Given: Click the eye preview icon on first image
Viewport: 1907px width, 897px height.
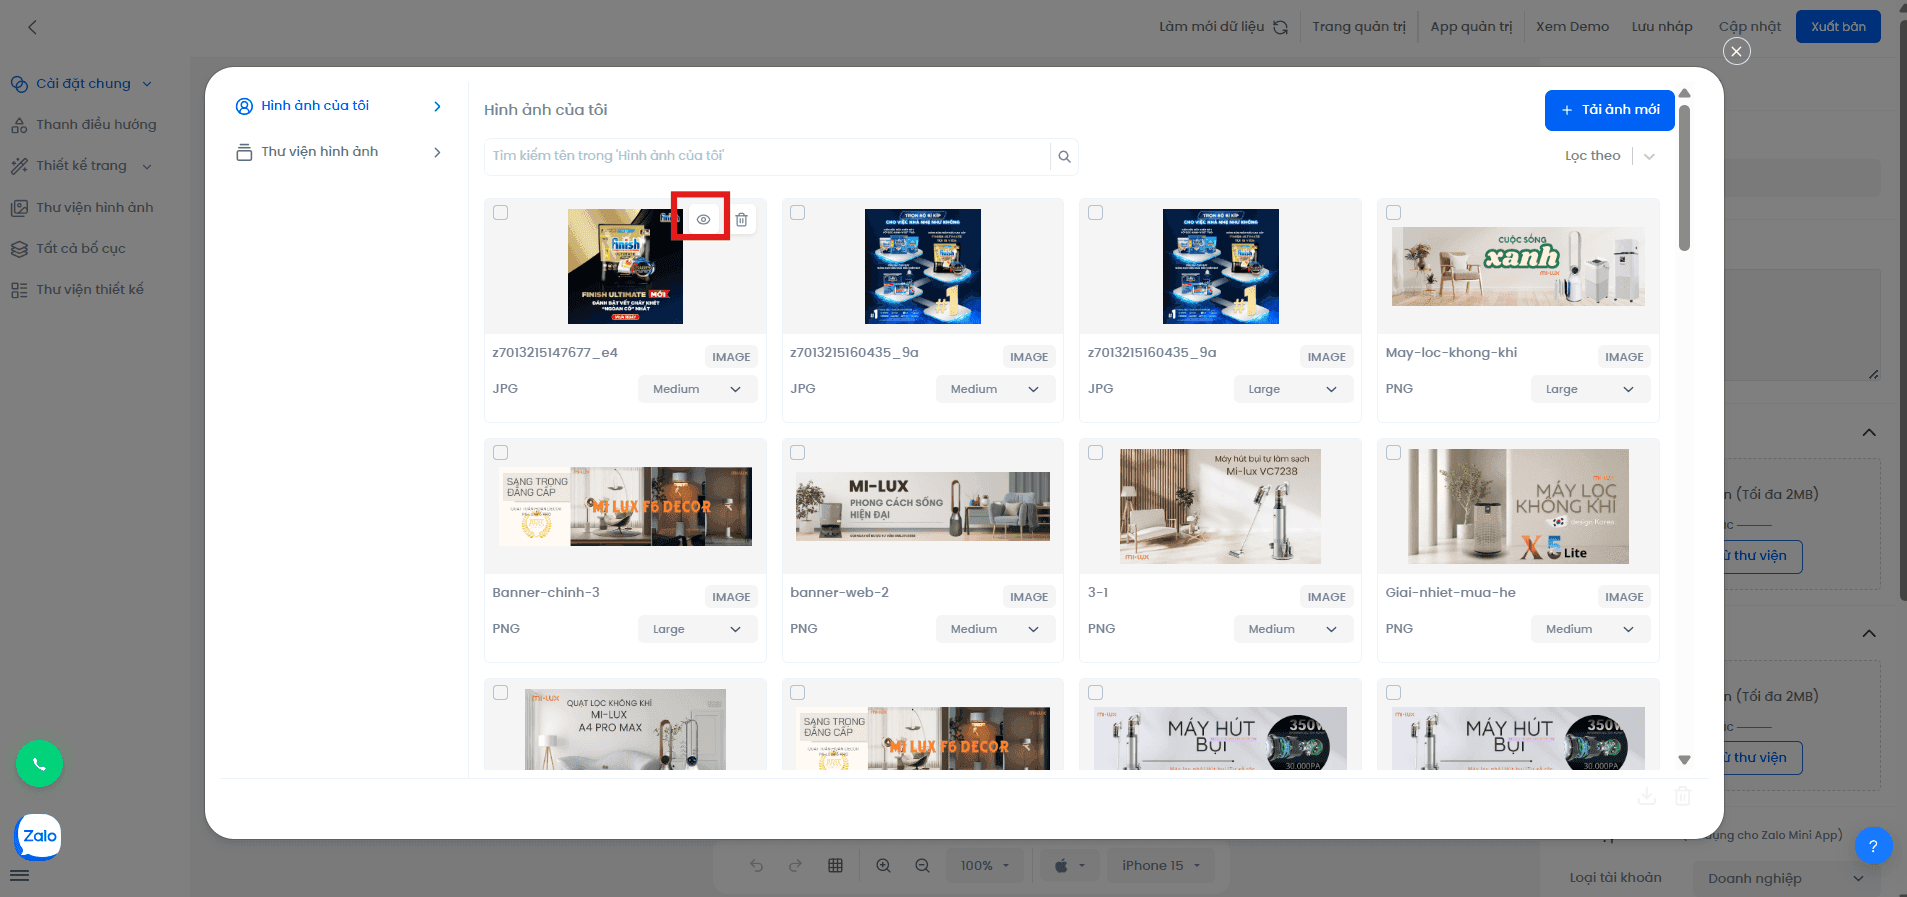Looking at the screenshot, I should 703,220.
